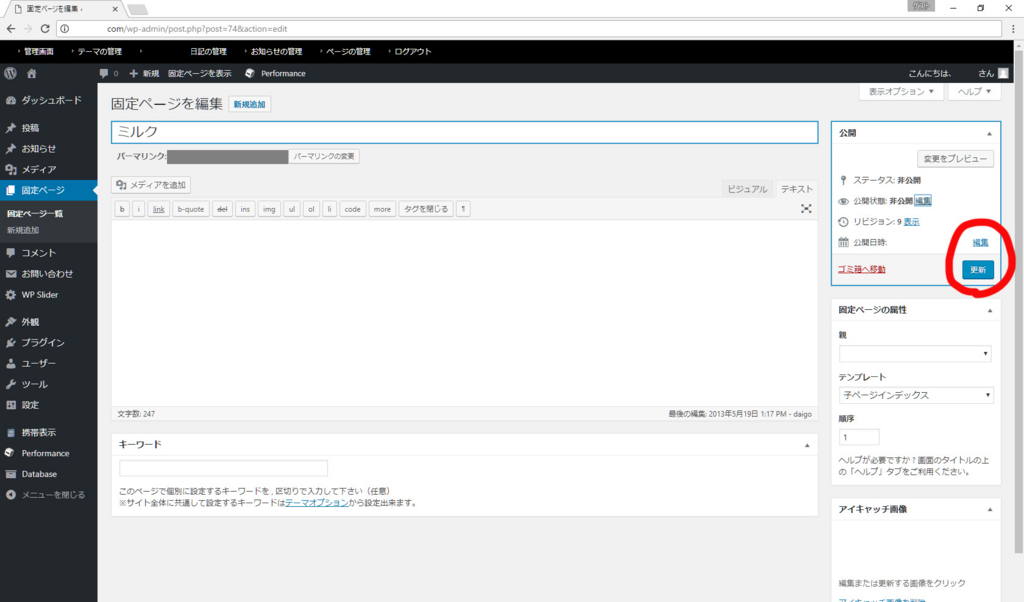Open the お問い合わせ sidebar menu
The image size is (1024, 602).
coord(48,274)
